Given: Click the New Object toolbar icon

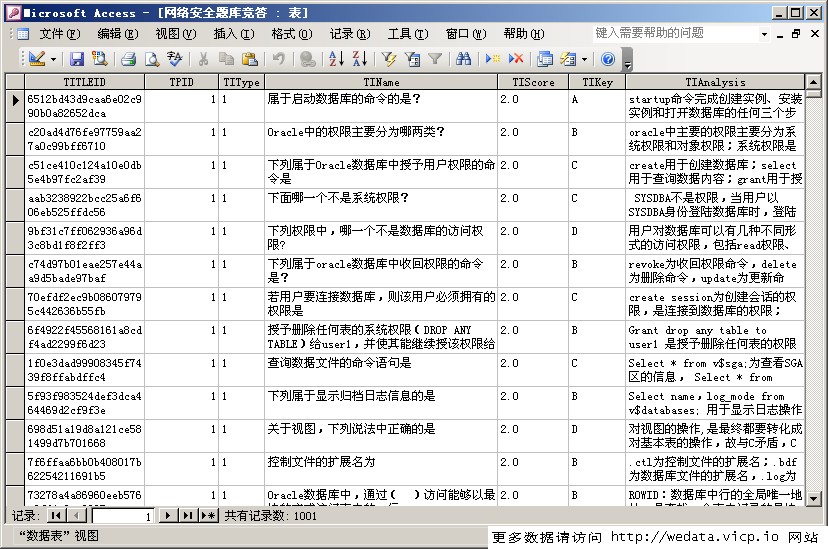Looking at the screenshot, I should (x=568, y=59).
